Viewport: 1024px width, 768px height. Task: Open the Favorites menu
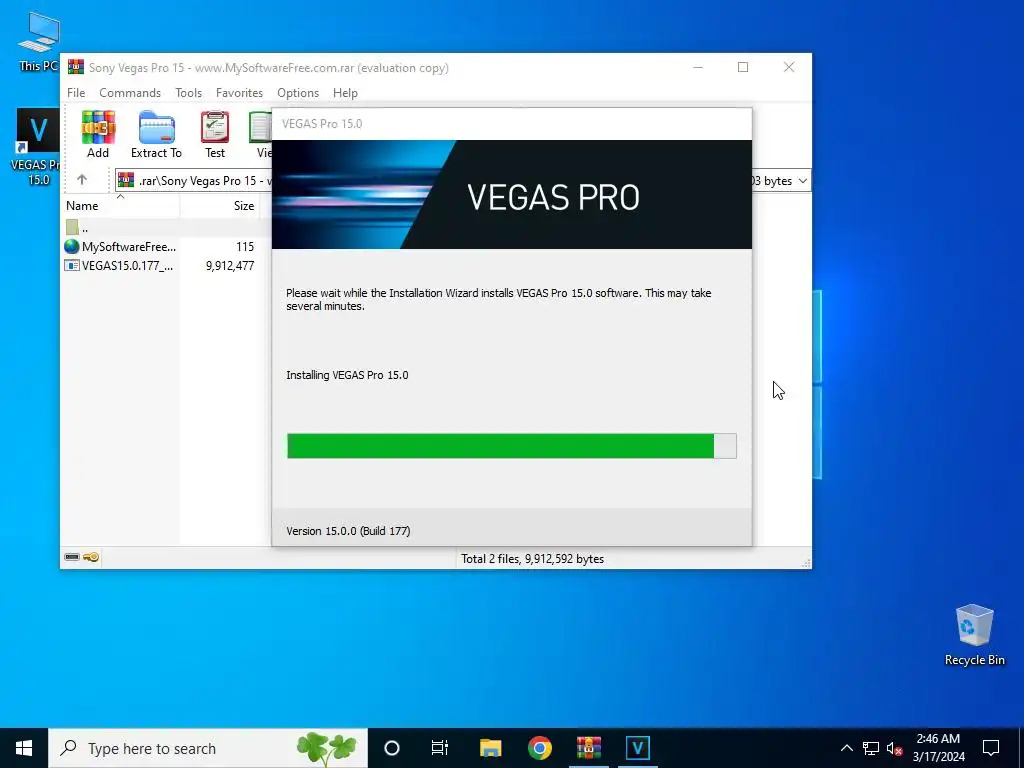[239, 93]
